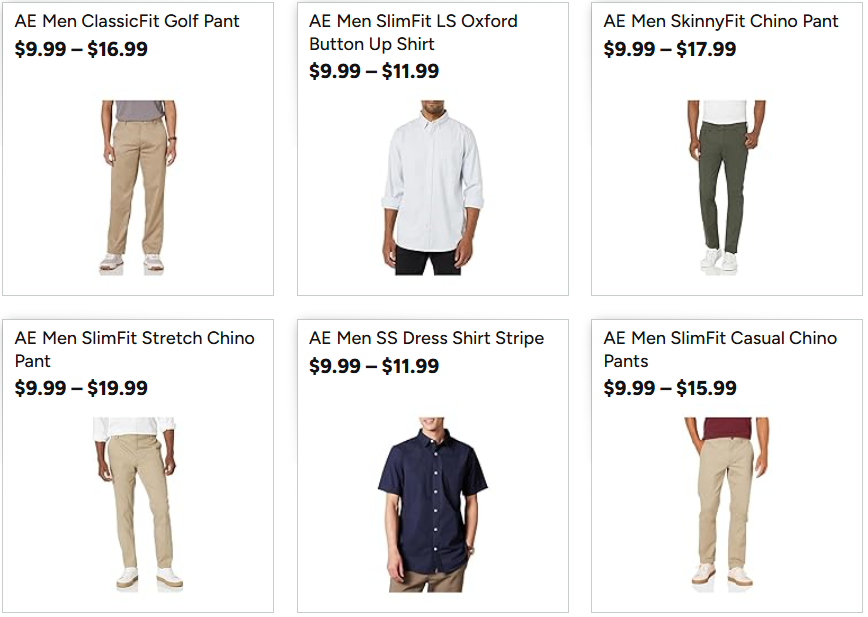Click the green SkinnyFit Chino Pant photo

tap(727, 185)
